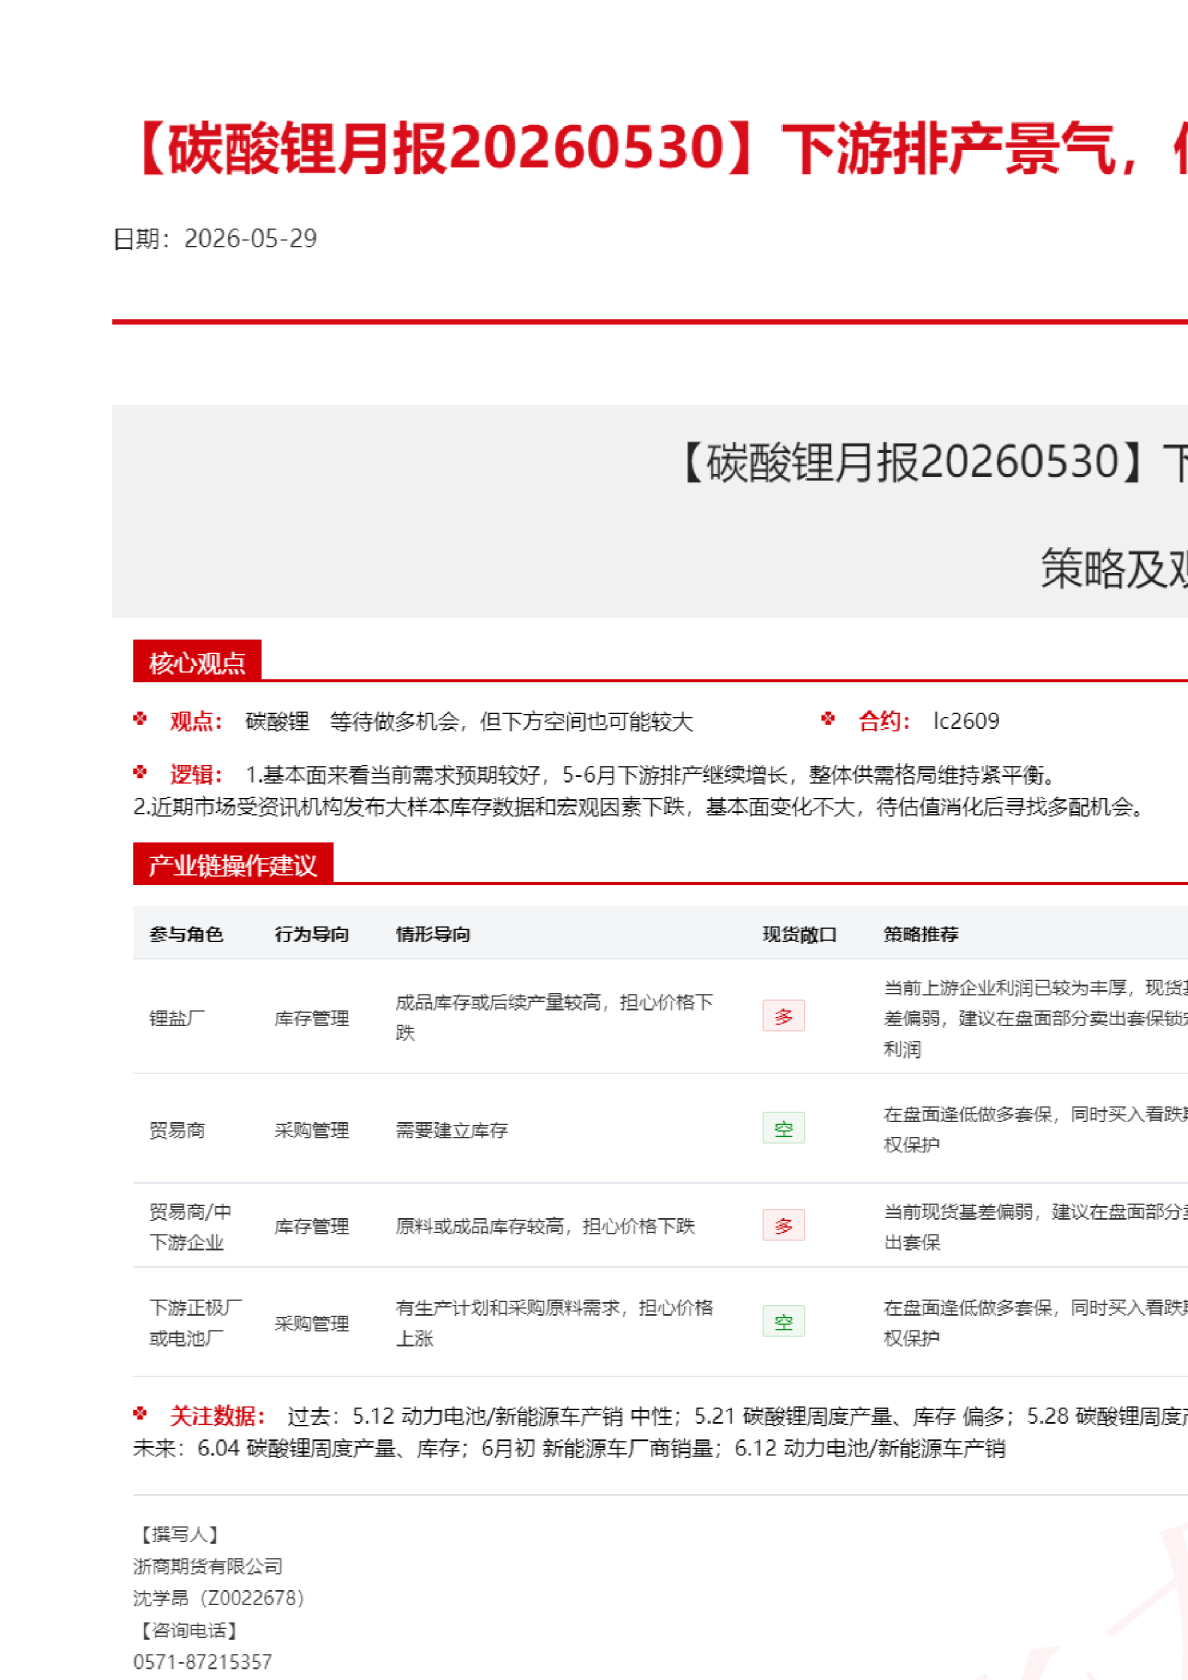
Task: Click 浙商期货有限公司 company name
Action: [x=208, y=1566]
